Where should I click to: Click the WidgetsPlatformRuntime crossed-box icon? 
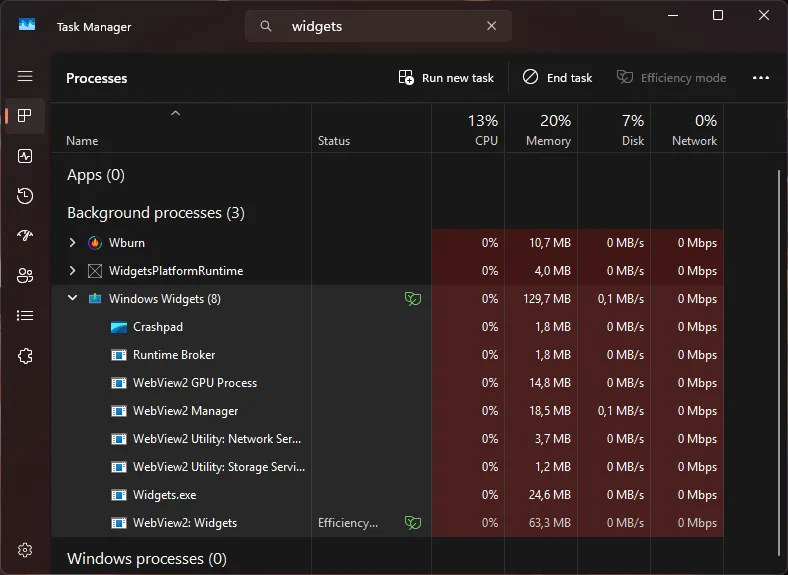point(94,271)
